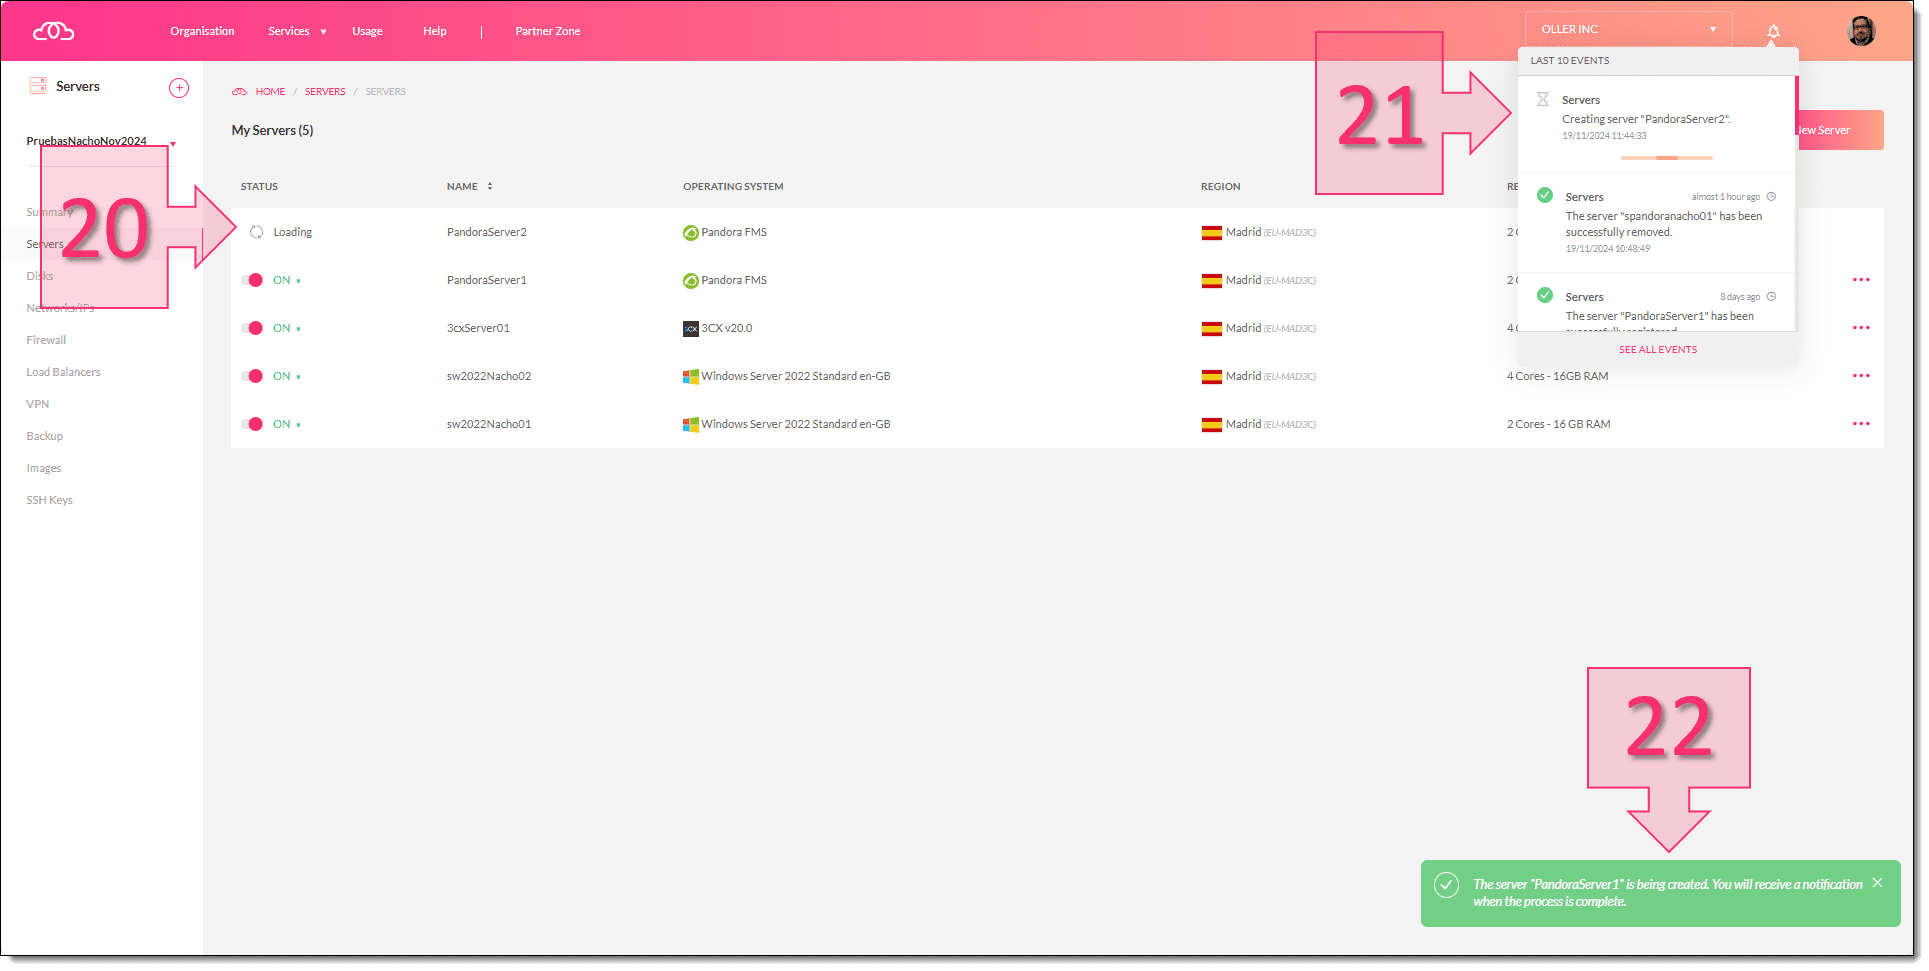Viewport: 1929px width, 971px height.
Task: Open actions menu for PandoraServer1 row
Action: click(x=1860, y=280)
